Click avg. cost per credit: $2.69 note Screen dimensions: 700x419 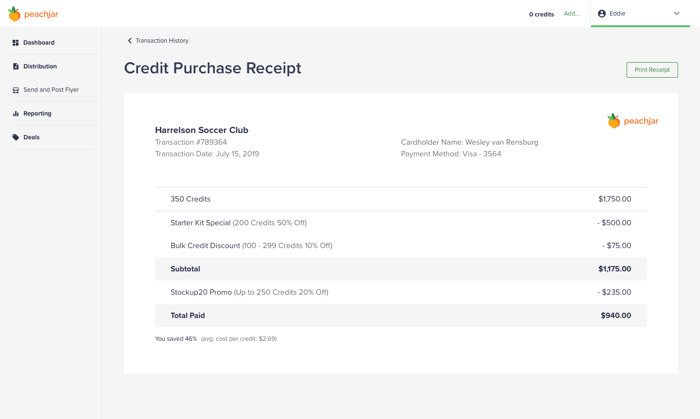tap(239, 339)
